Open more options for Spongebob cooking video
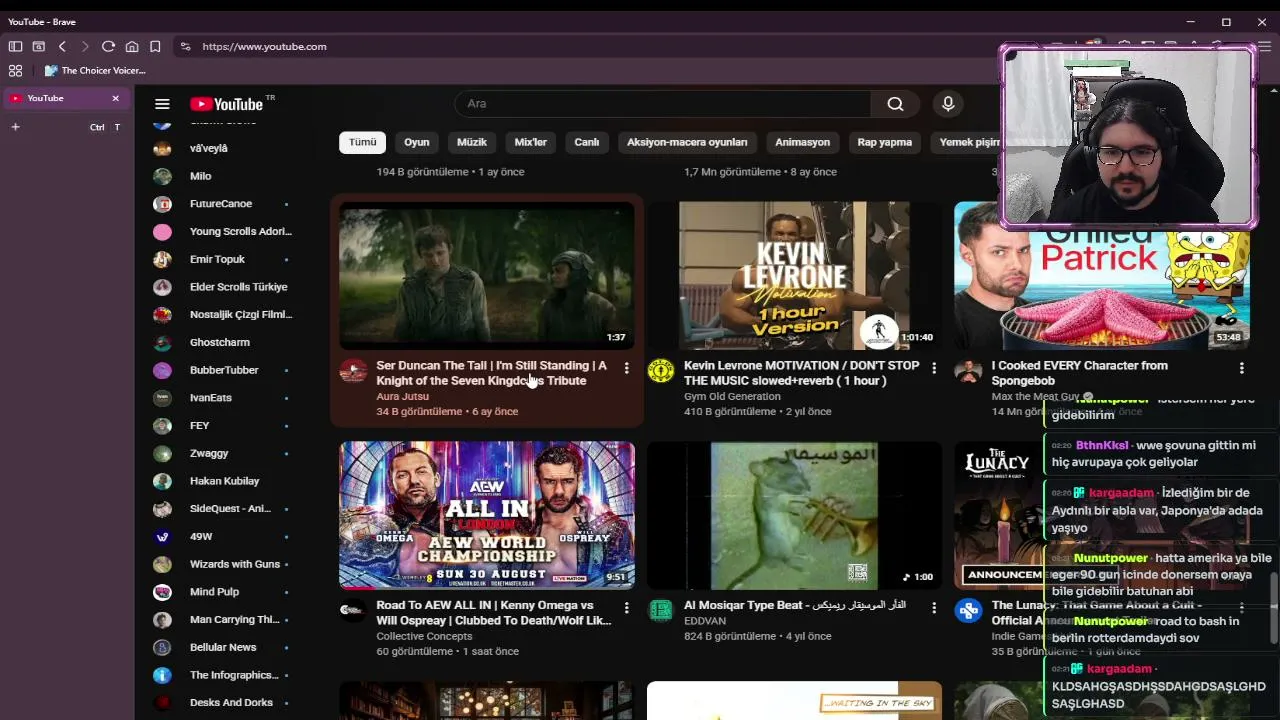 [1241, 369]
